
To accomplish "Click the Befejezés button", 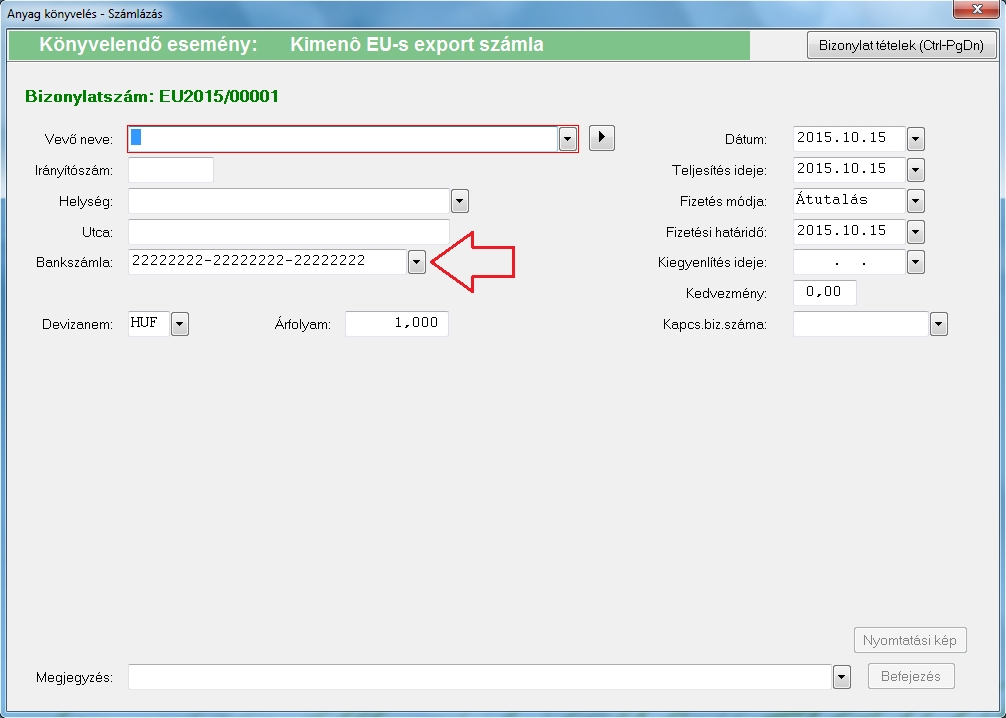I will pyautogui.click(x=911, y=676).
